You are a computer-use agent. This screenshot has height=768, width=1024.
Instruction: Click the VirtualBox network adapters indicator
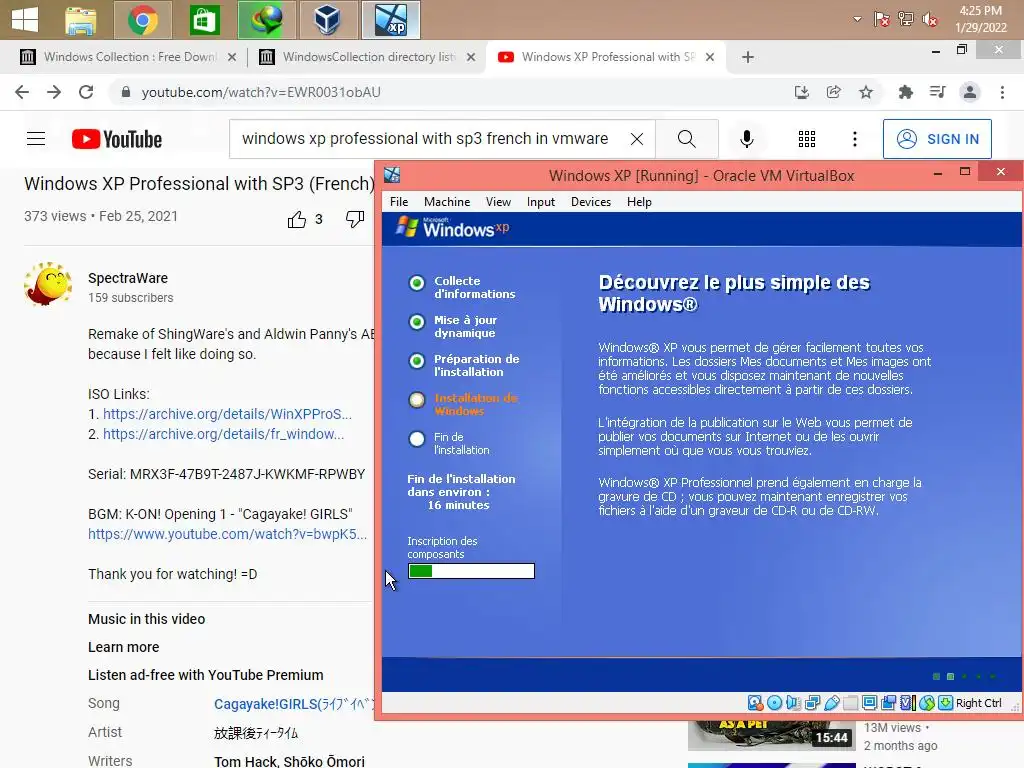click(812, 703)
